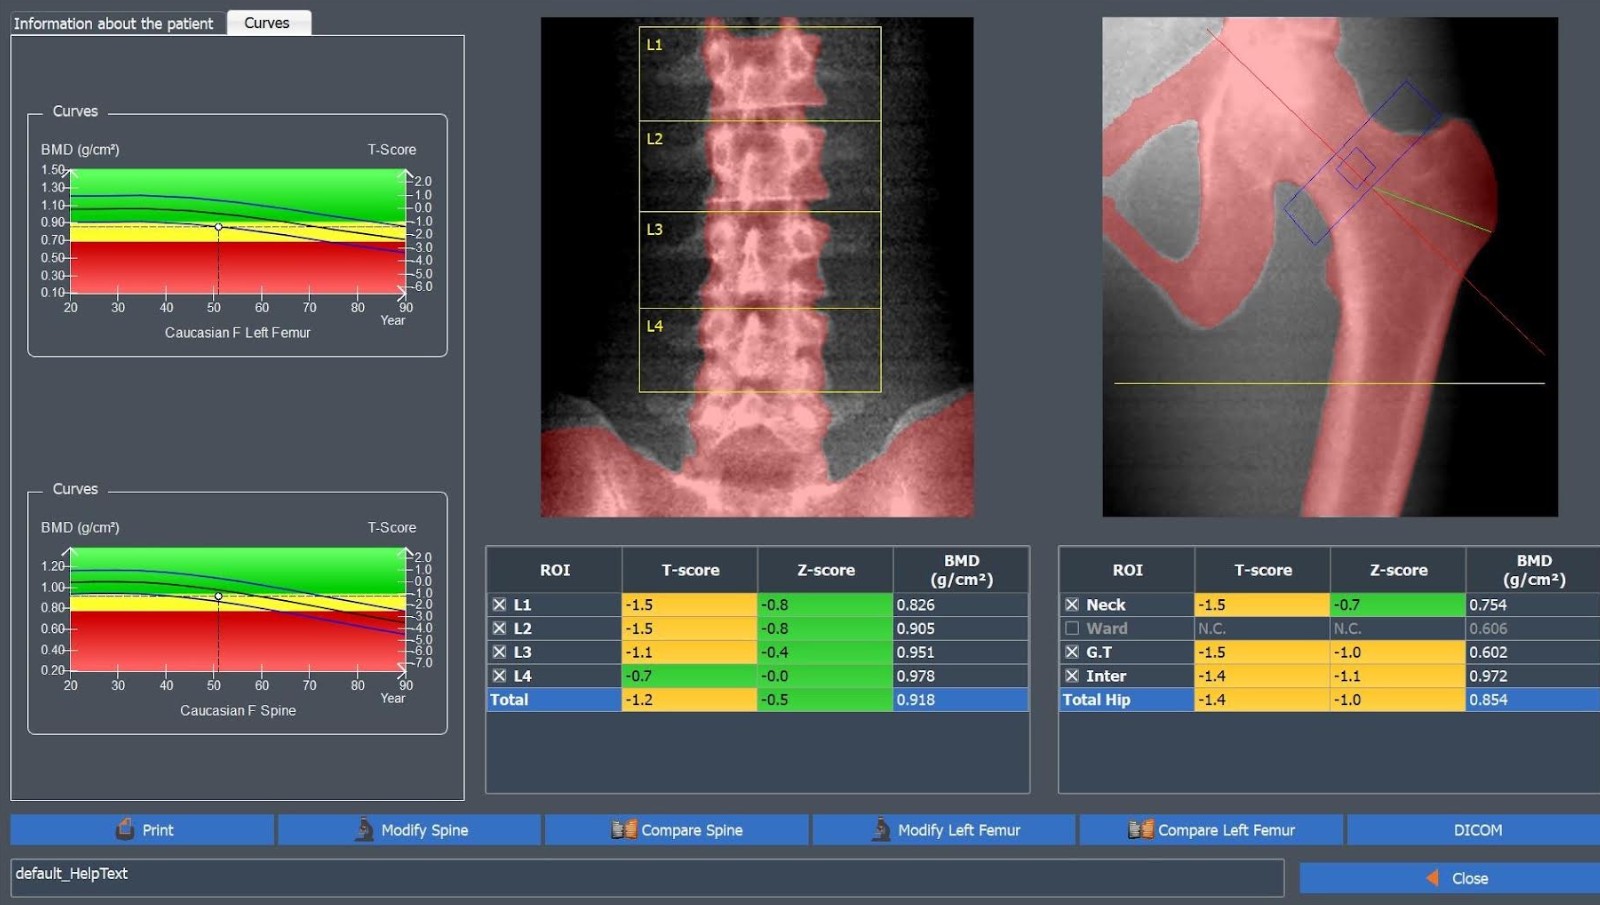Uncheck the Neck ROI checkbox
Screen dimensions: 1600x905
[x=1072, y=604]
